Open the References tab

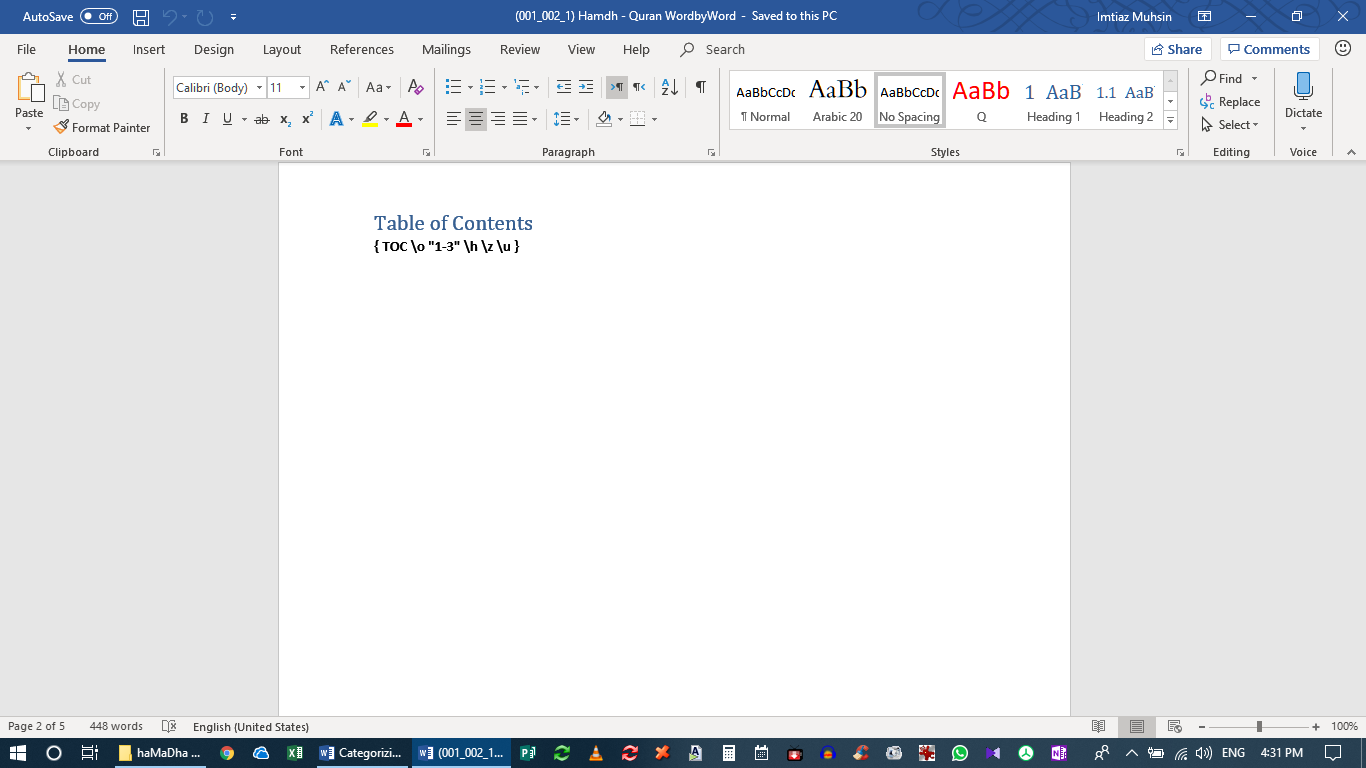[362, 49]
